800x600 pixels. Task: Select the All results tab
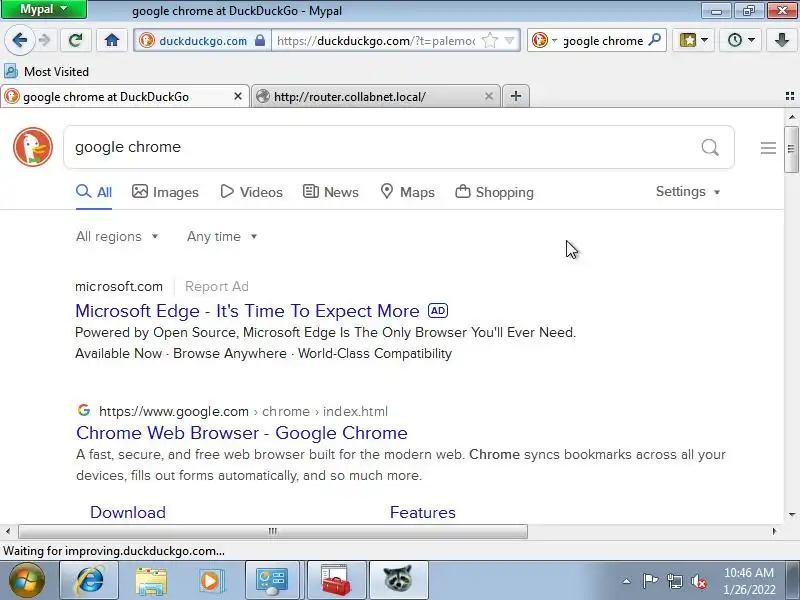click(x=94, y=192)
